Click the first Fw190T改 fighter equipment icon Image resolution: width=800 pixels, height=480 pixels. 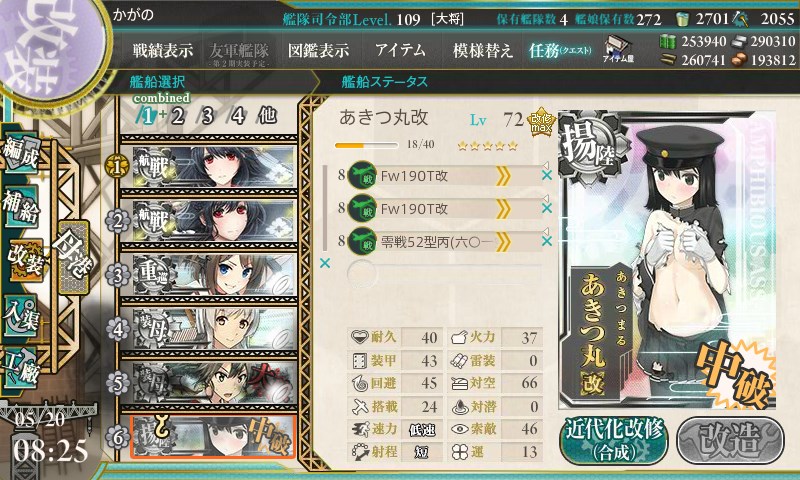point(362,175)
